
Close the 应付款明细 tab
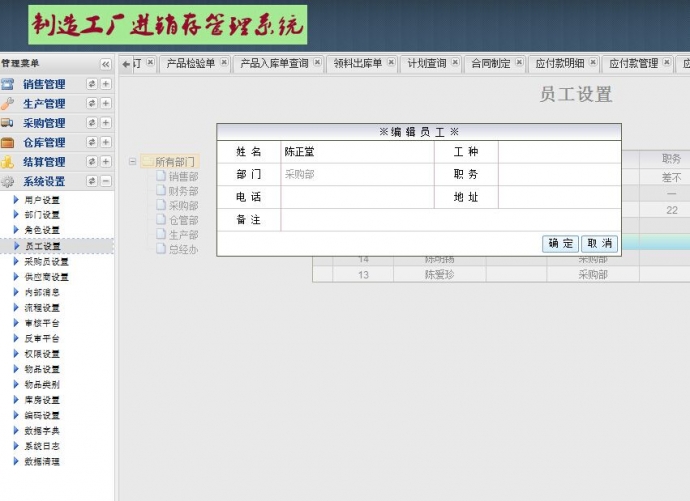point(593,62)
